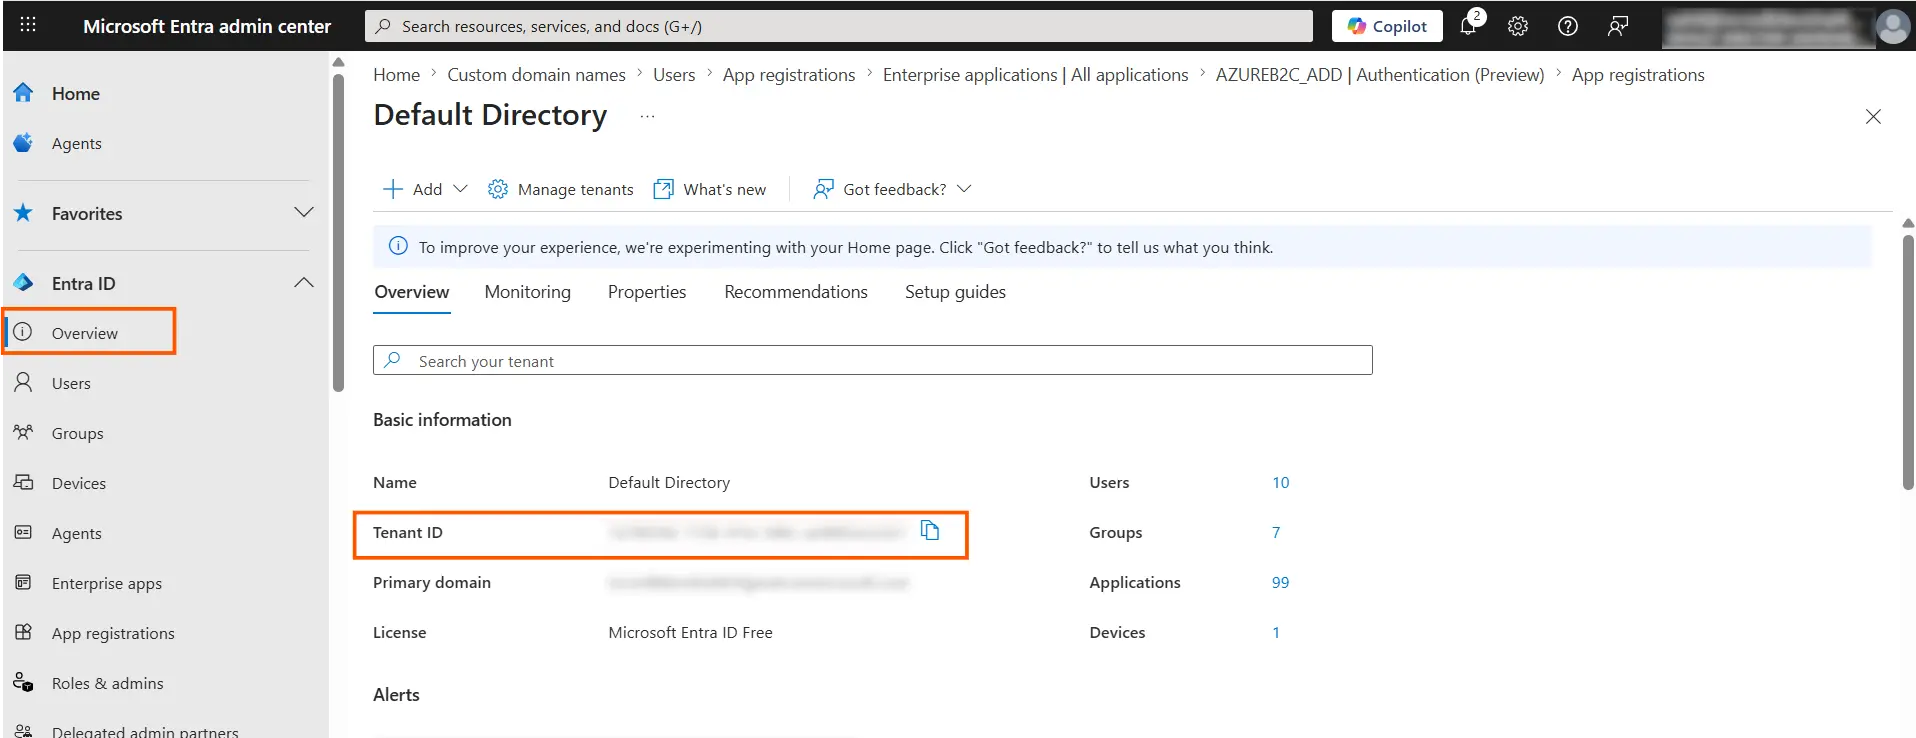The height and width of the screenshot is (738, 1916).
Task: Click Enterprise applications | All applications breadcrumb
Action: [1035, 75]
